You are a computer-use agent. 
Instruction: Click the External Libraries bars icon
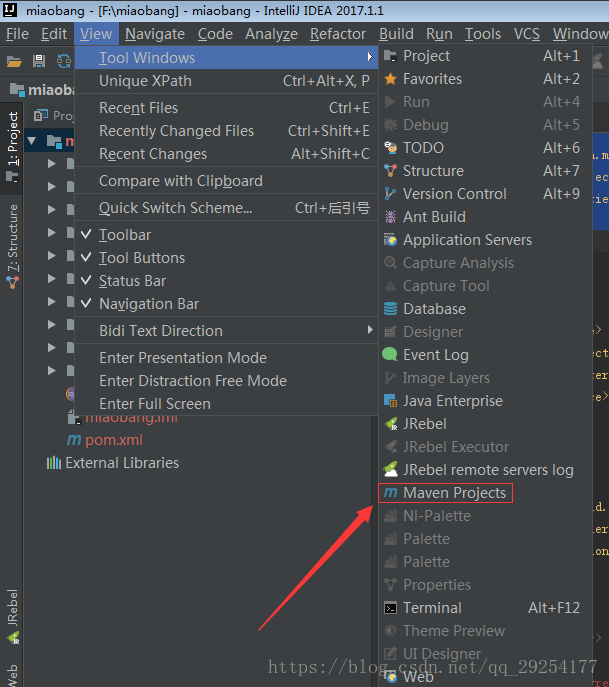(54, 463)
